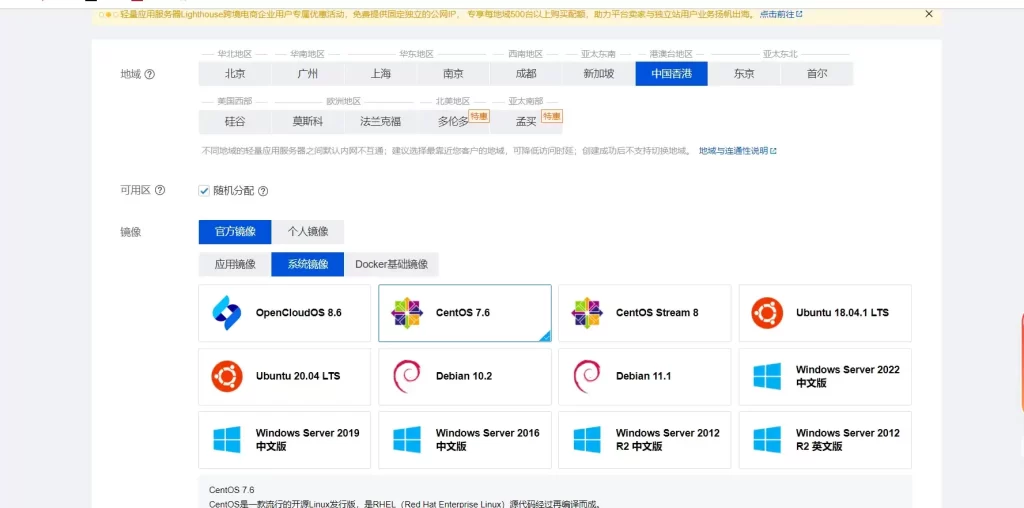Select the 广州 region
1024x508 pixels.
click(308, 74)
